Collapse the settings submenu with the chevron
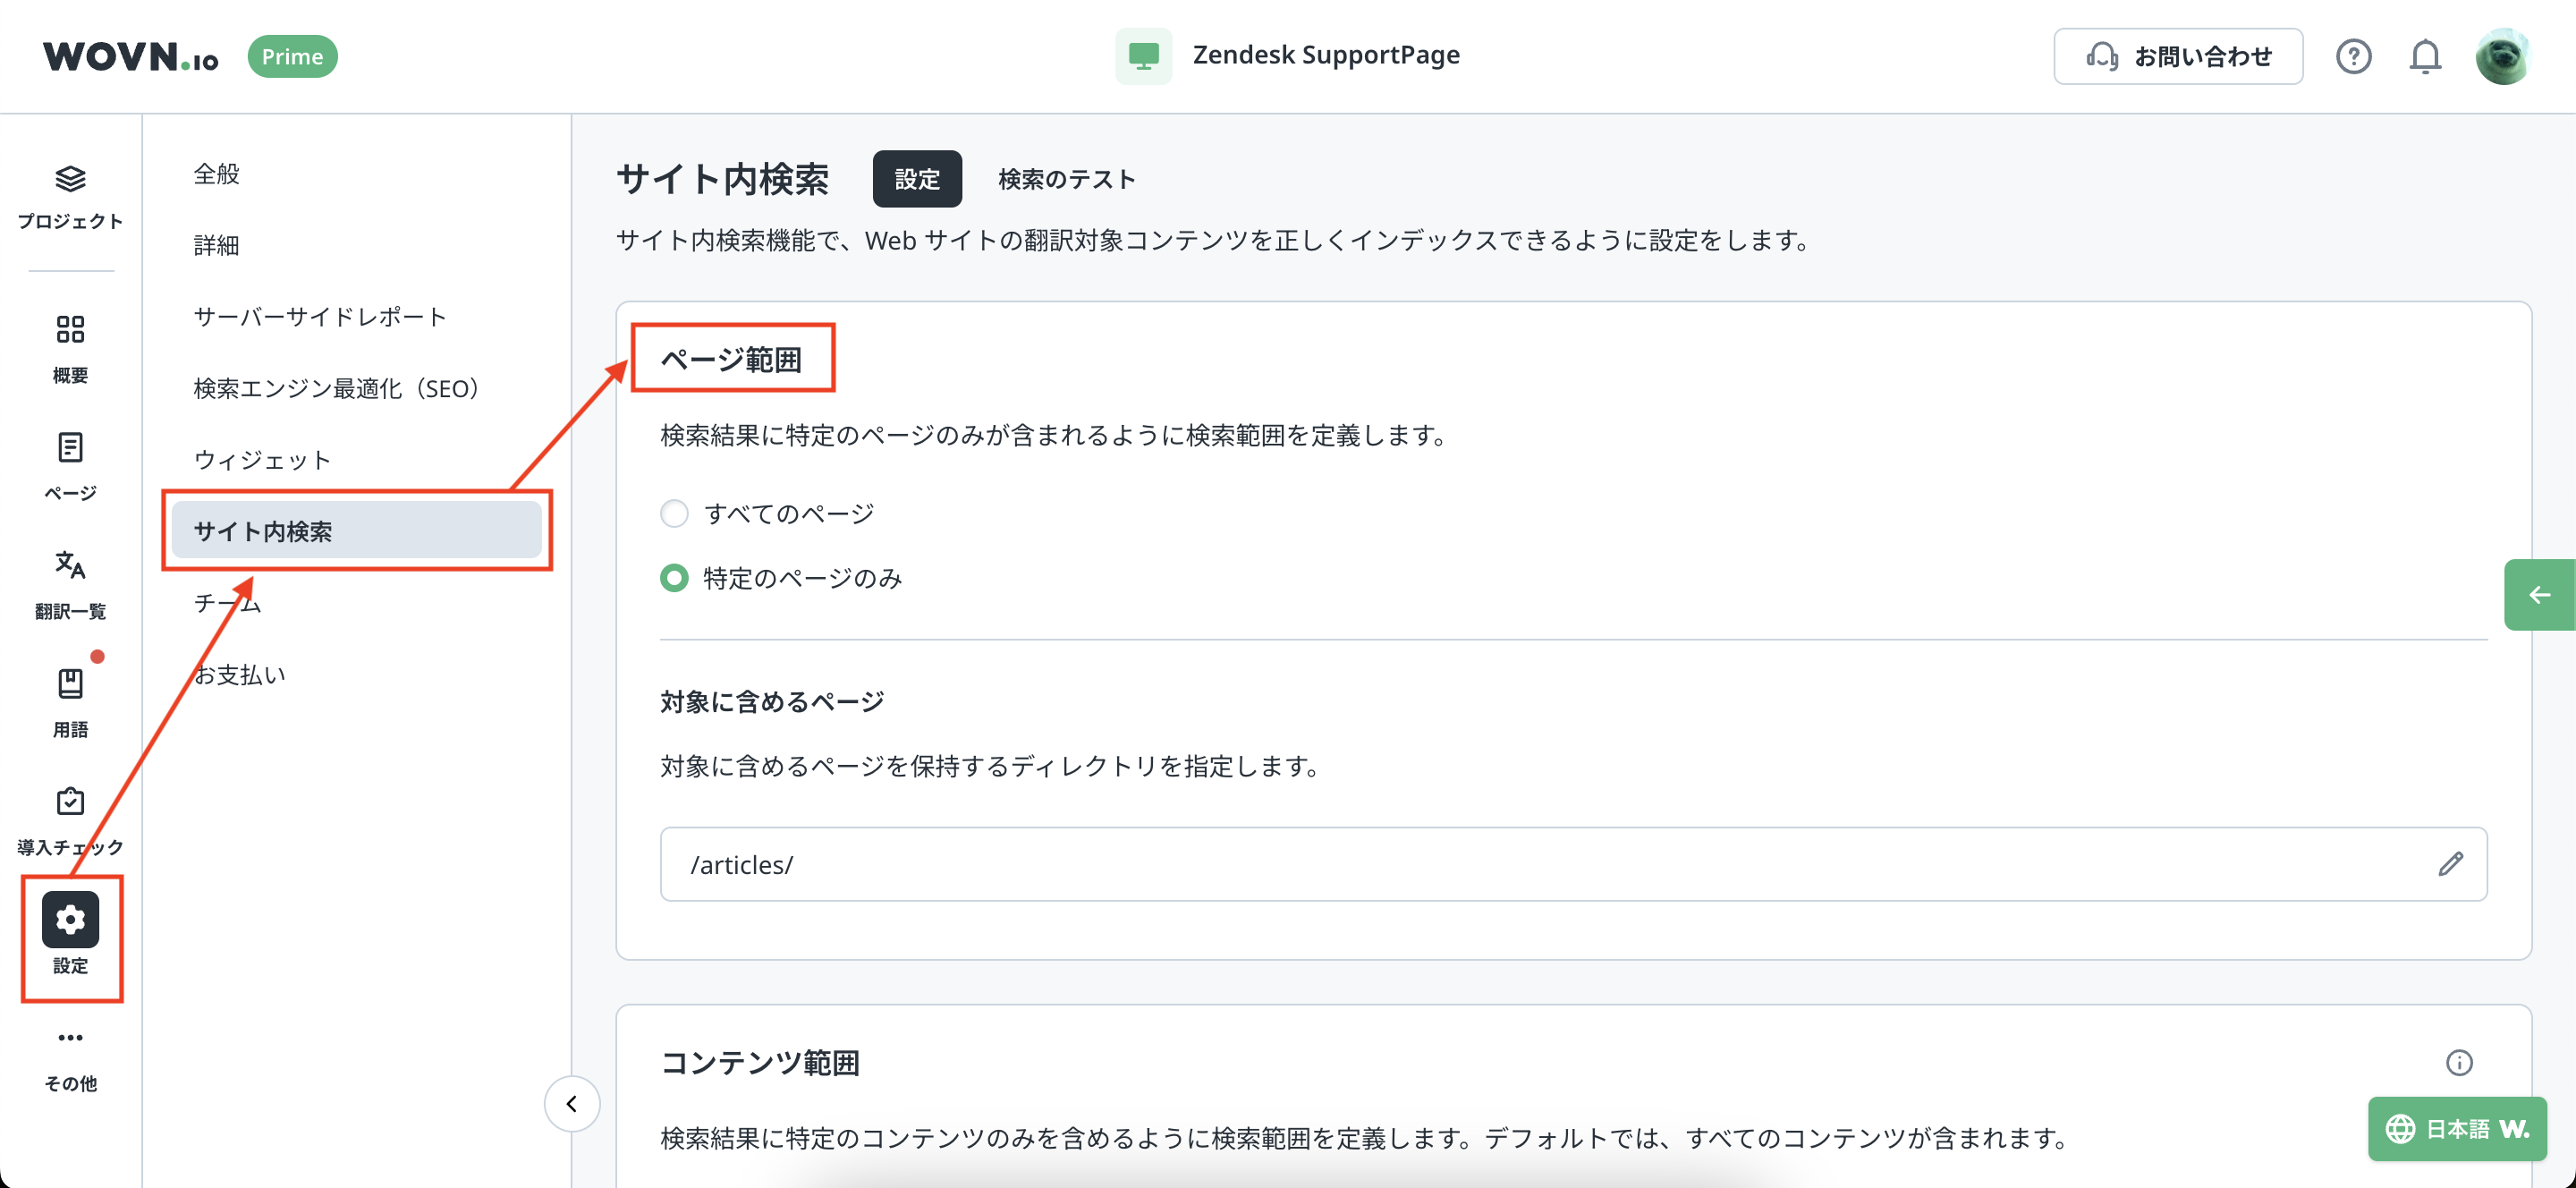 click(x=572, y=1104)
